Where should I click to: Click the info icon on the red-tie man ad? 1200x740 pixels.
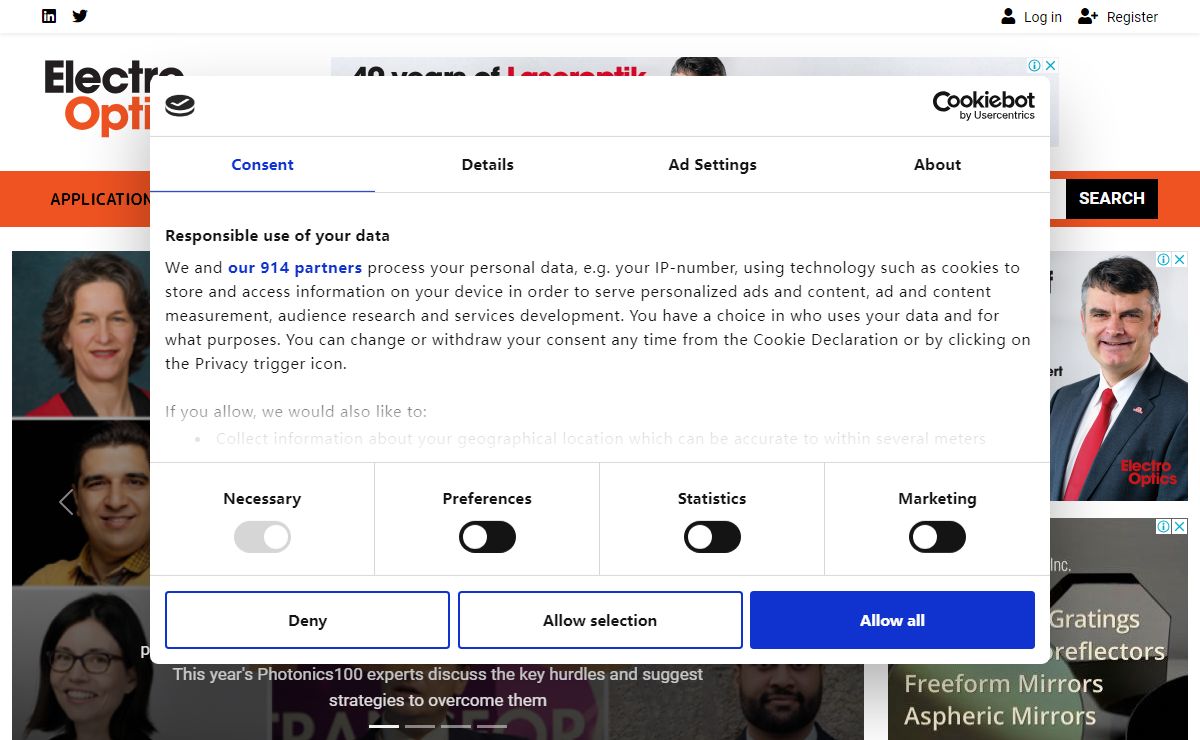[x=1164, y=259]
